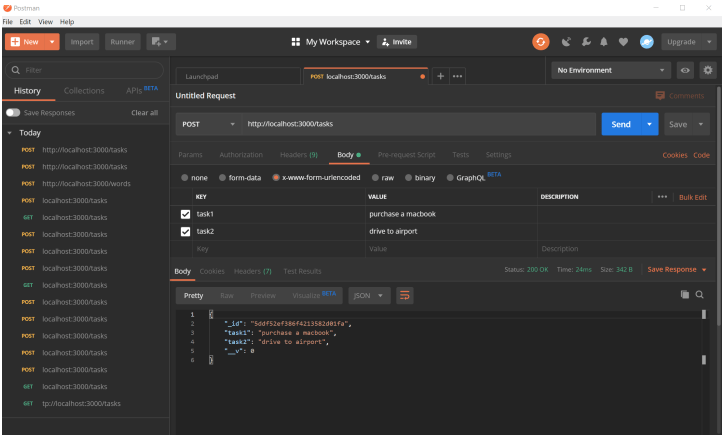Toggle the Save Responses switch

pos(13,113)
